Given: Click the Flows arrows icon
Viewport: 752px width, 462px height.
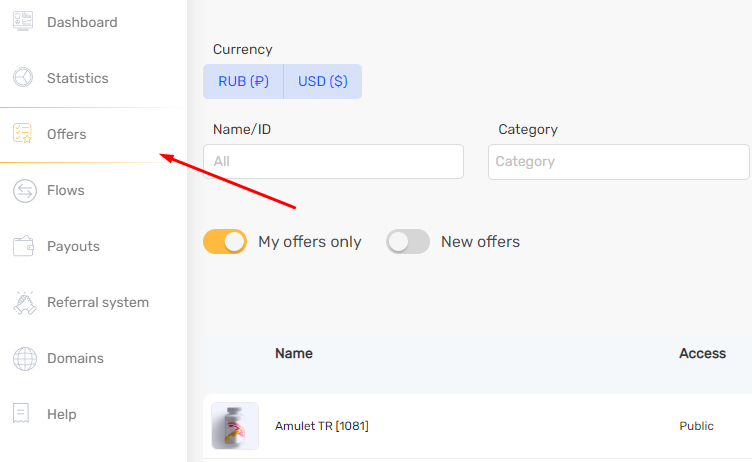Looking at the screenshot, I should 23,190.
